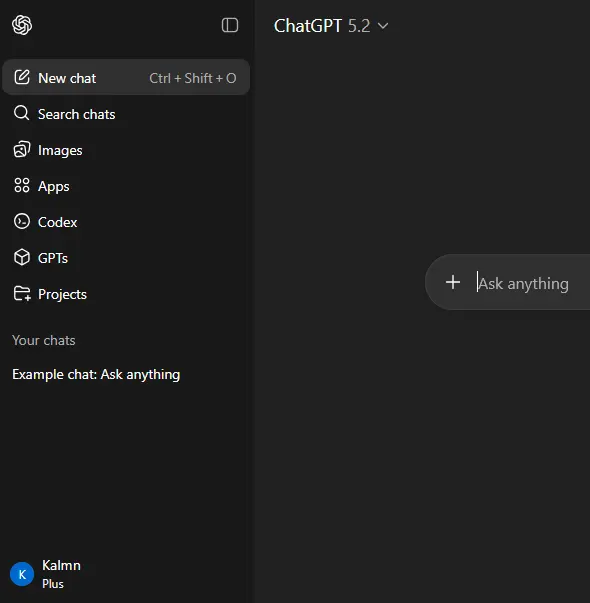
Task: Click the Apps grid icon
Action: pos(22,185)
